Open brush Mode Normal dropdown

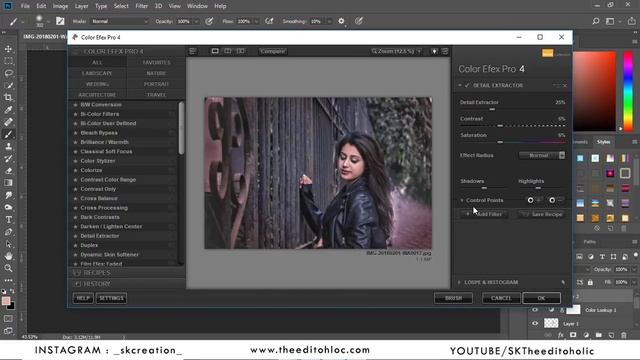119,21
